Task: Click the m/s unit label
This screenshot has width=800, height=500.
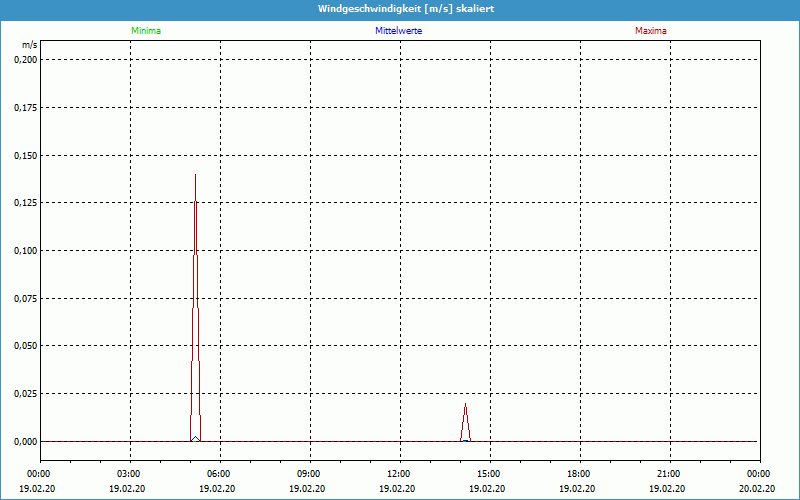Action: coord(29,46)
